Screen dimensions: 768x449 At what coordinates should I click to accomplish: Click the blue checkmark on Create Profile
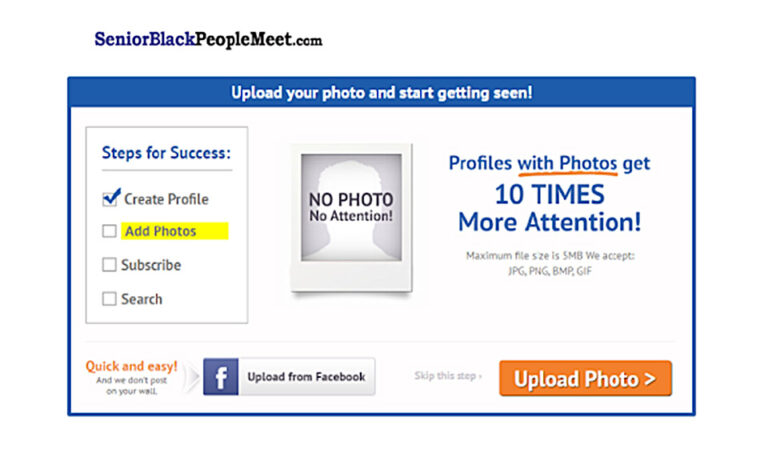coord(111,197)
